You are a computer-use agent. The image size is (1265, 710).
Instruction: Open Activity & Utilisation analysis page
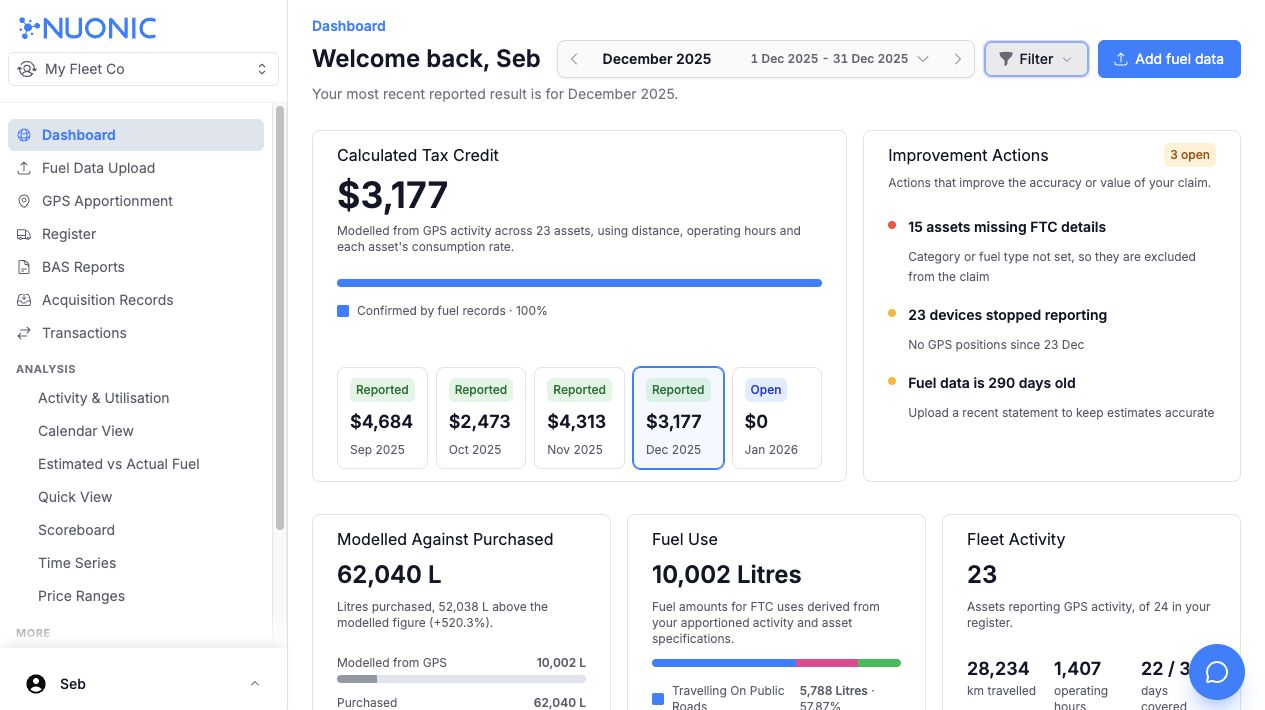click(103, 398)
